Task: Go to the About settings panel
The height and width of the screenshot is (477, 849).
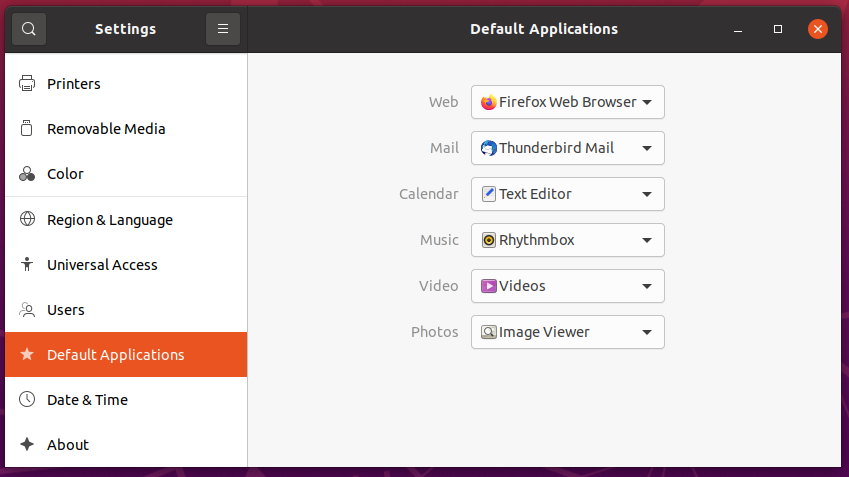Action: click(126, 445)
